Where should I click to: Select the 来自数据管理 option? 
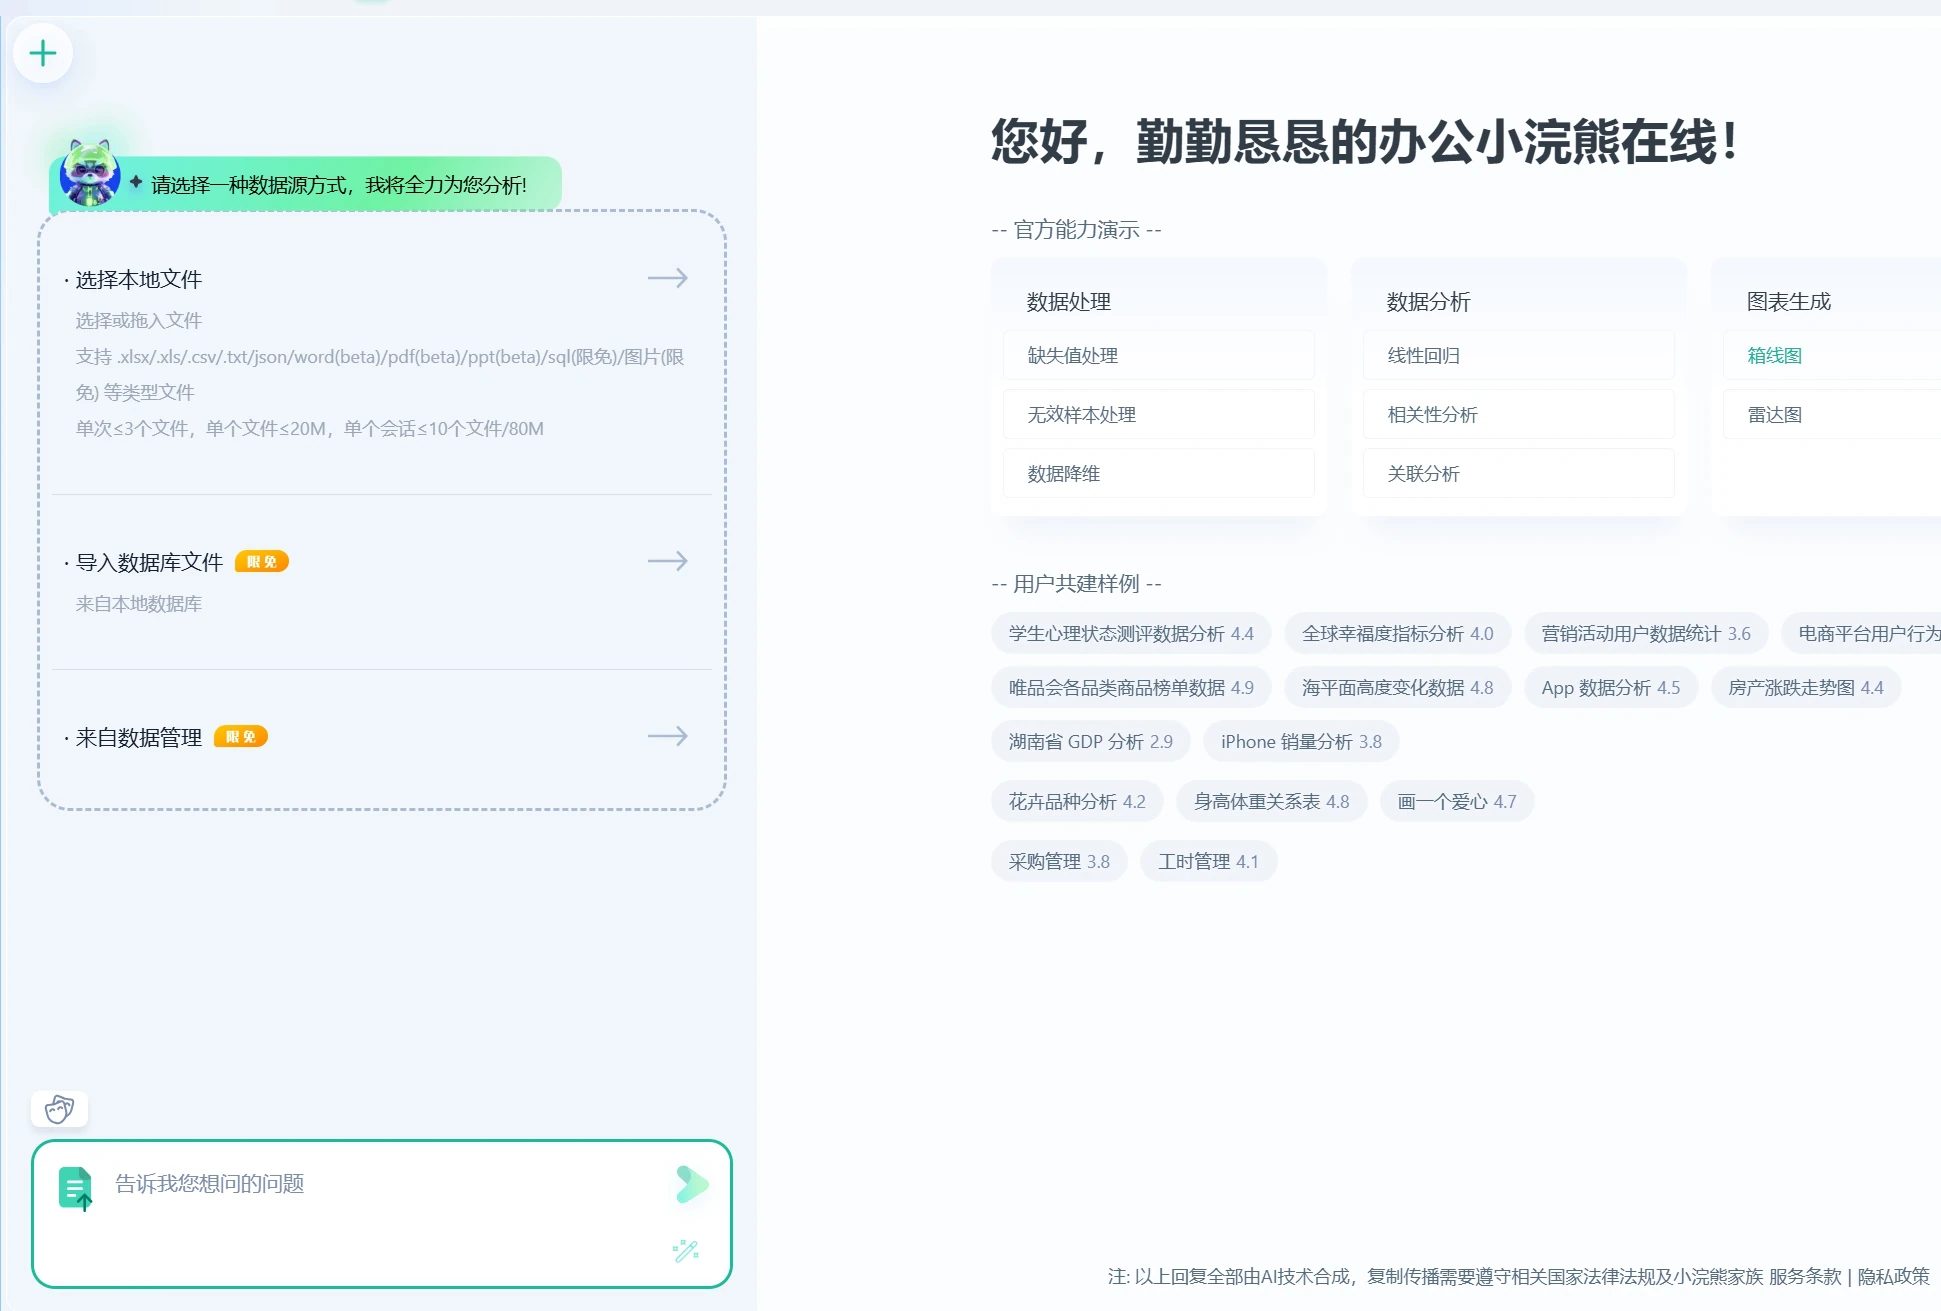point(382,737)
